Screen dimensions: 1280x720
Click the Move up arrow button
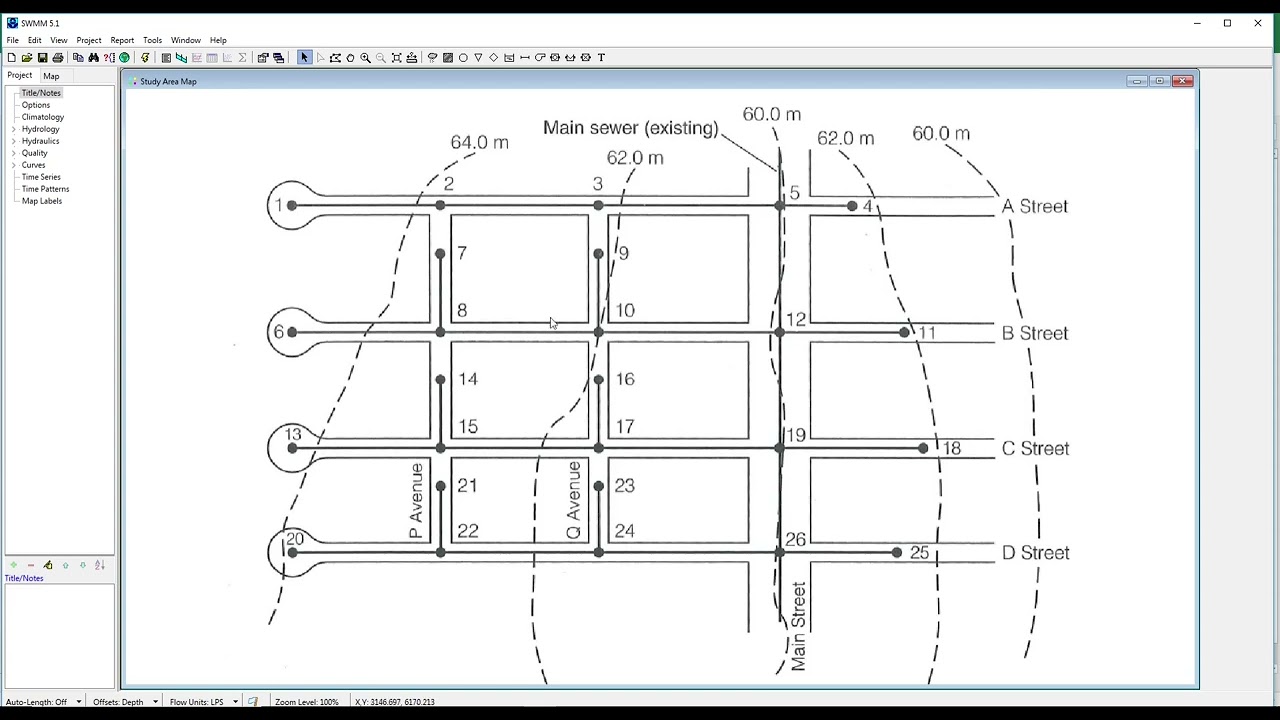coord(66,565)
